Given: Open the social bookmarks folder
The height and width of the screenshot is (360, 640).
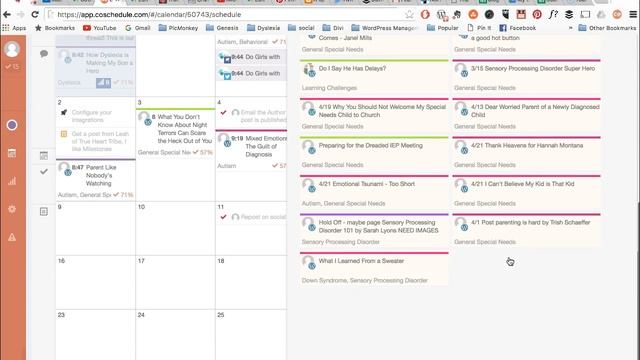Looking at the screenshot, I should tap(301, 28).
